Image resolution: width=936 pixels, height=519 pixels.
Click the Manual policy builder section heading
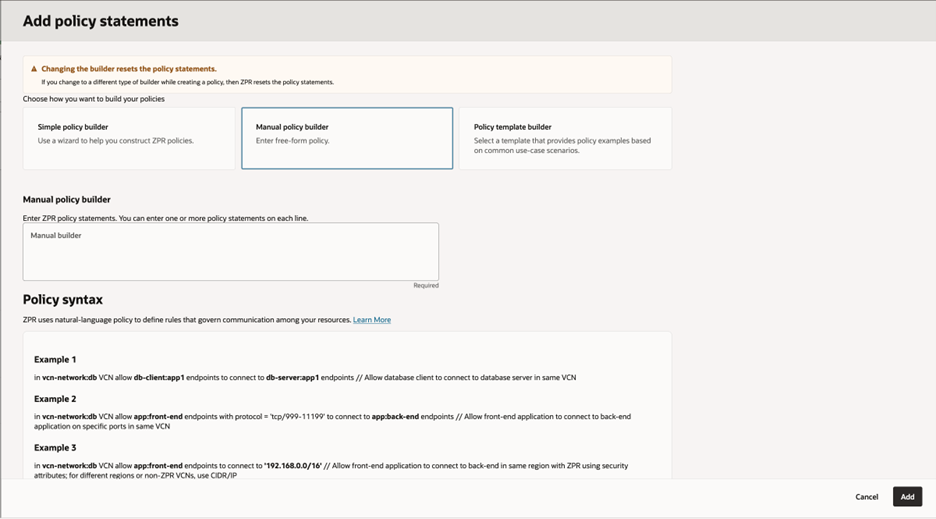[x=67, y=200]
